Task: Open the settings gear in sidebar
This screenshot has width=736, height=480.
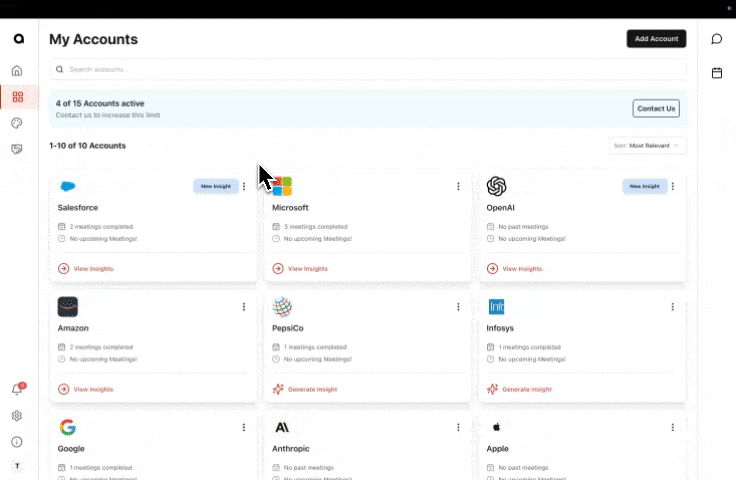Action: [17, 416]
